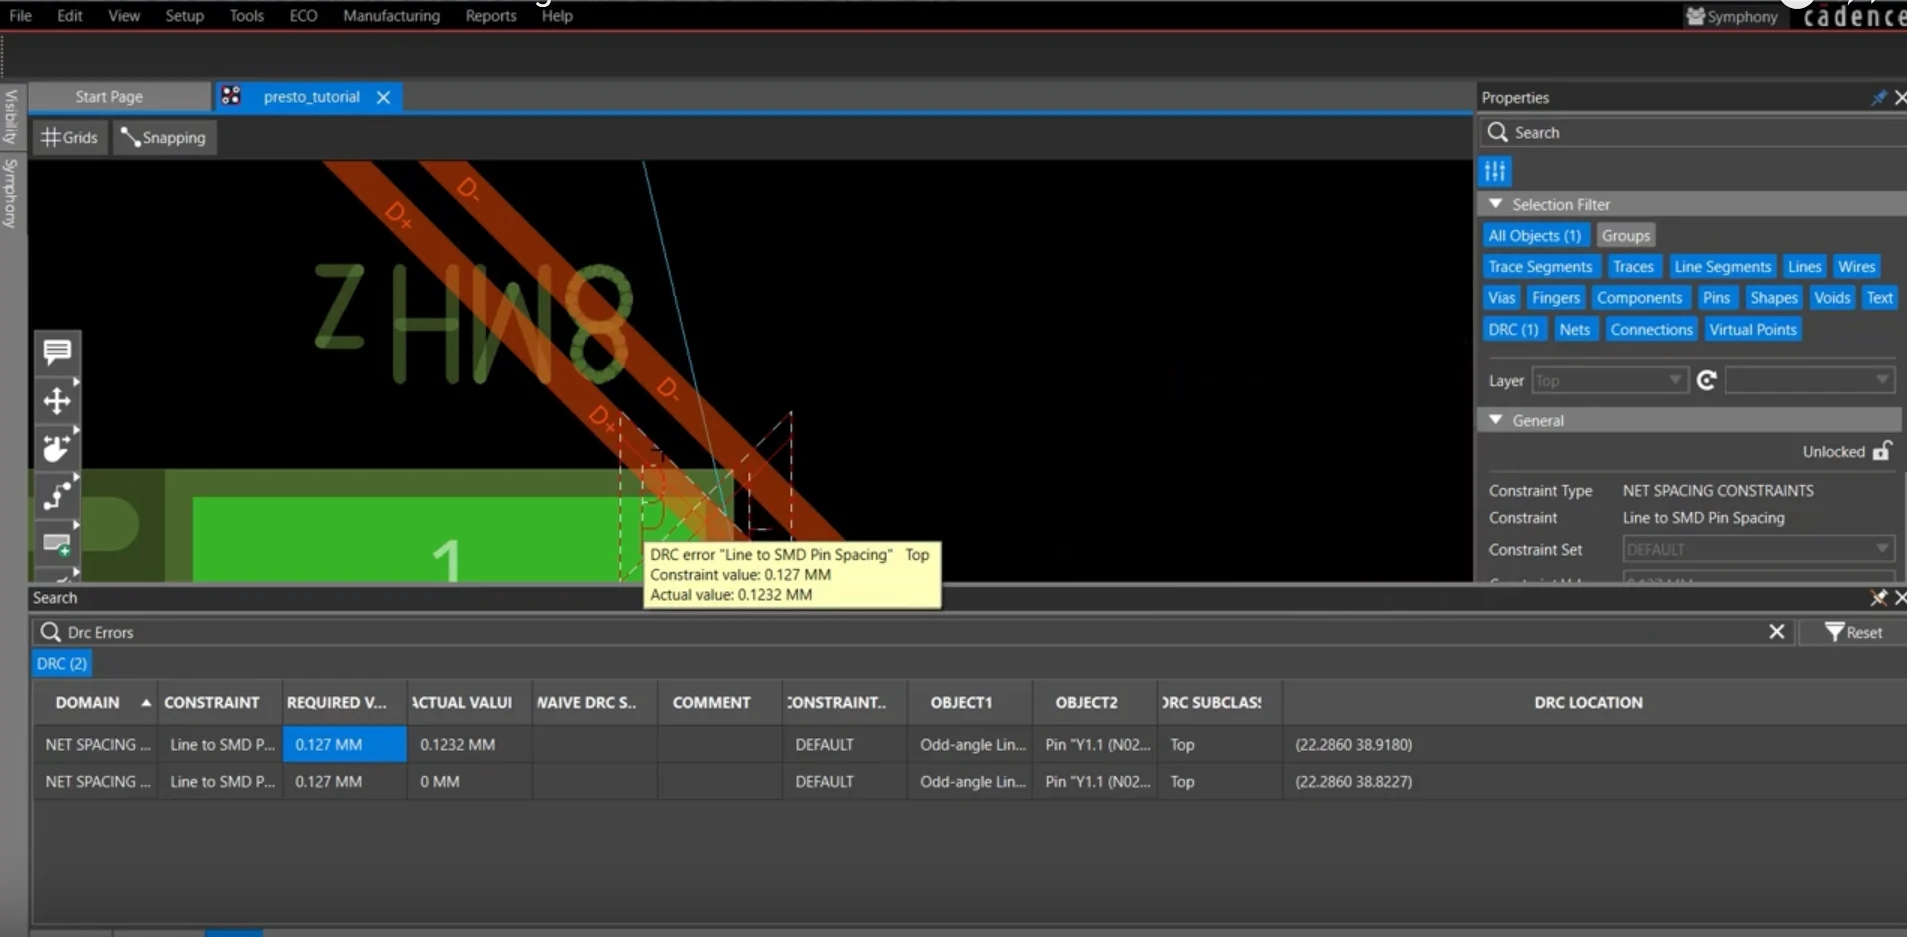The image size is (1907, 937).
Task: Toggle the Trace Segments filter
Action: pos(1540,267)
